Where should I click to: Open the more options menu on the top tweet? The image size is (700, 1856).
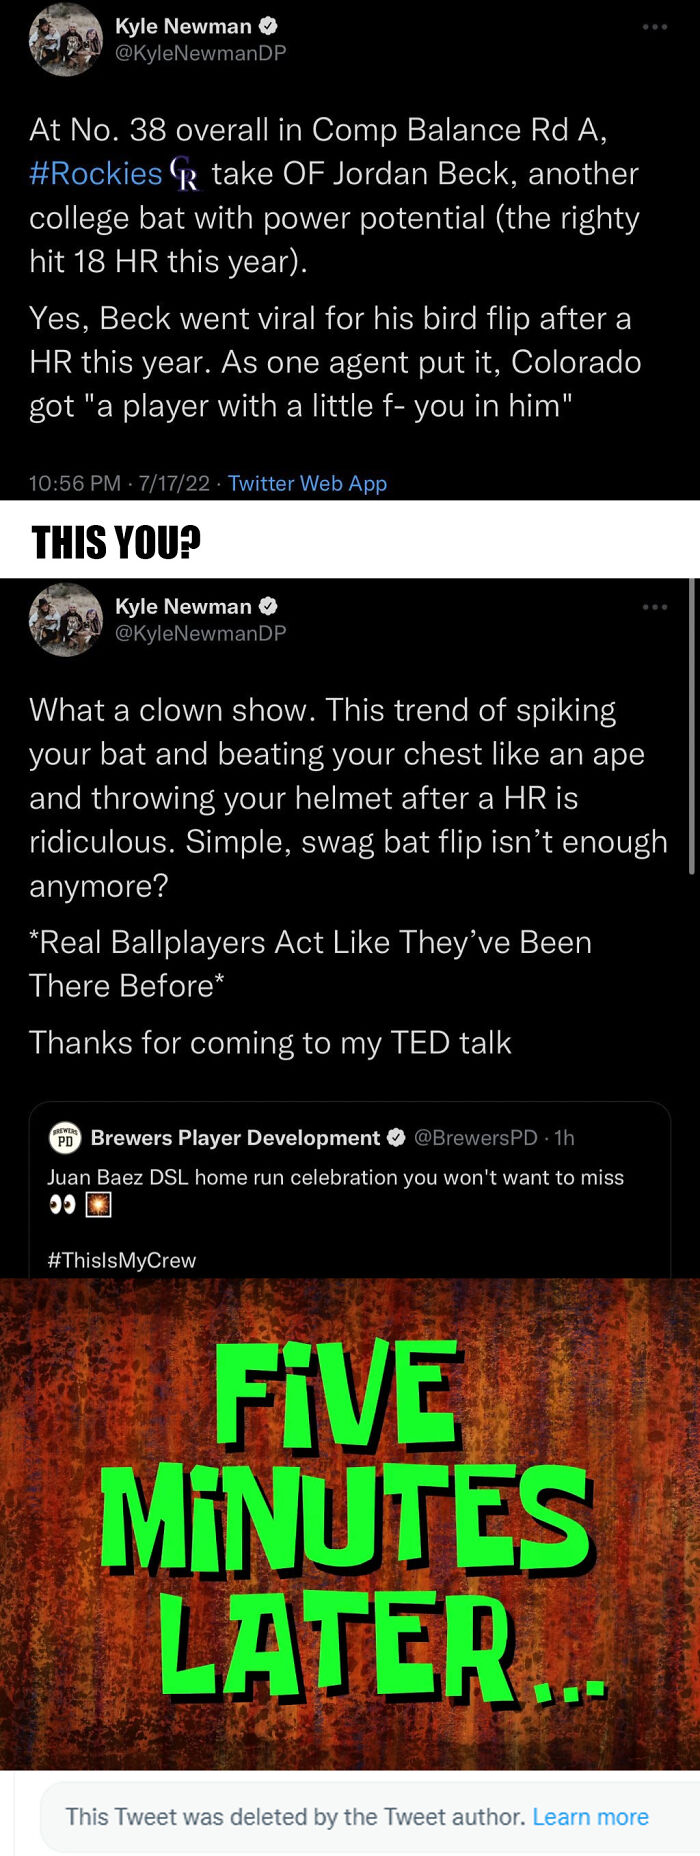pyautogui.click(x=656, y=27)
